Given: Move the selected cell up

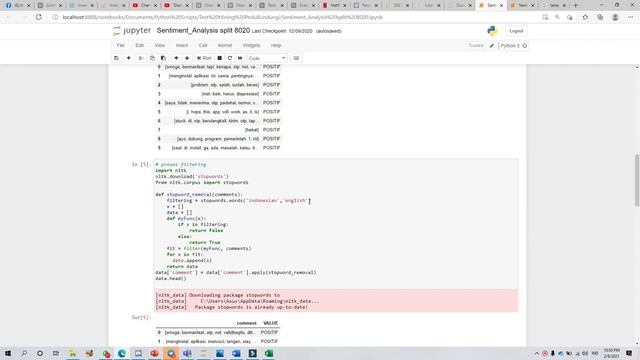Looking at the screenshot, I should tap(176, 58).
